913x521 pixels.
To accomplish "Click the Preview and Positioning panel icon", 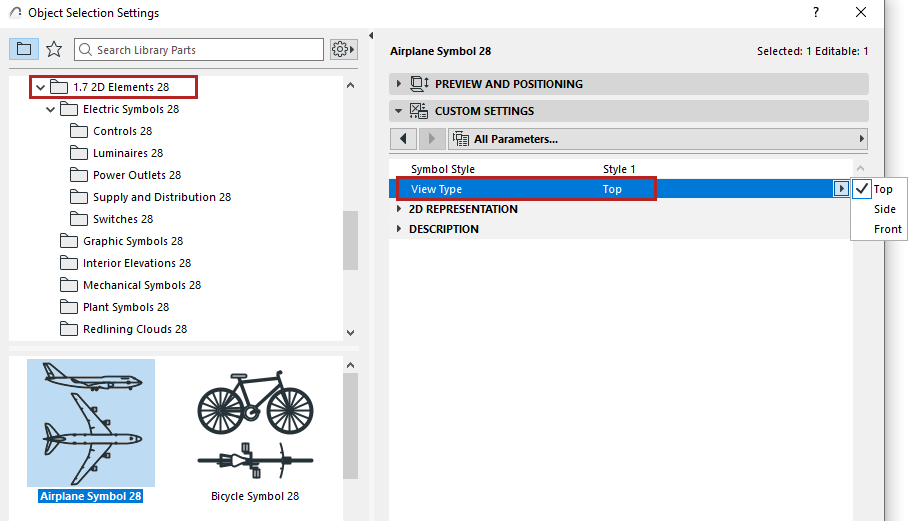I will click(419, 84).
